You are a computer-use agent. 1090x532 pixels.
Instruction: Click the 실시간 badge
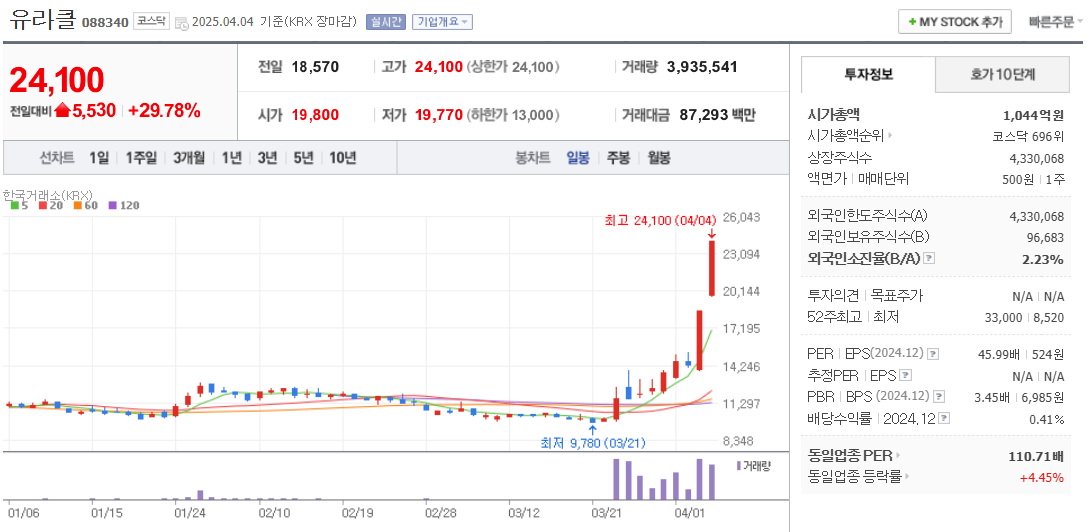tap(385, 22)
